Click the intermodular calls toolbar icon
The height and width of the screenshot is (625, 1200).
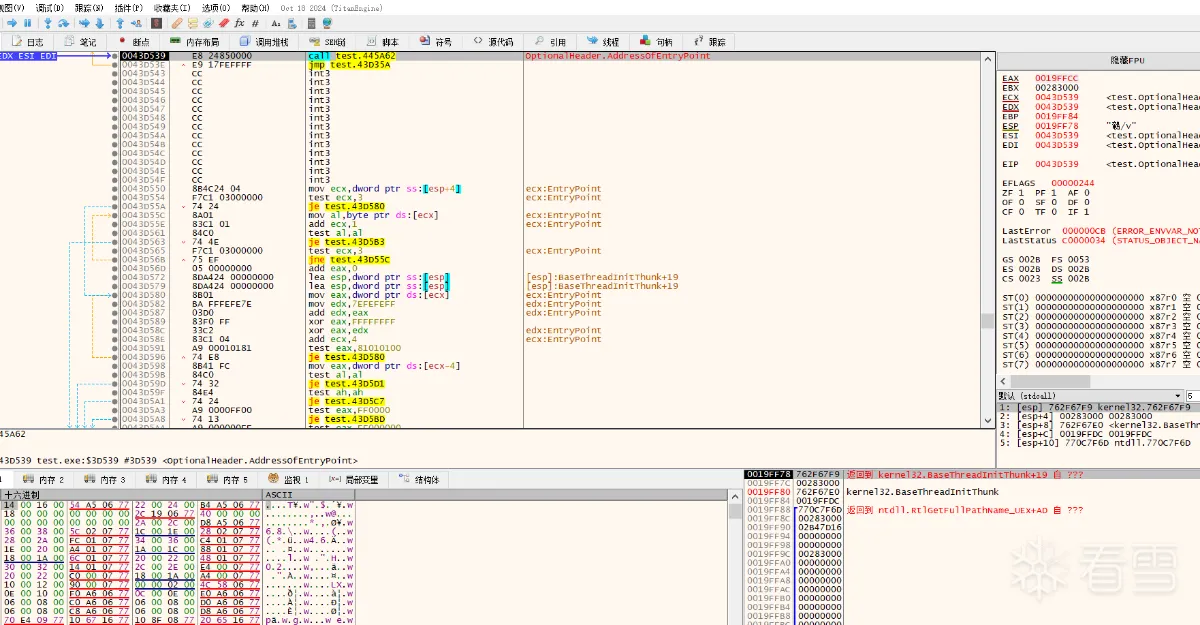tap(292, 23)
